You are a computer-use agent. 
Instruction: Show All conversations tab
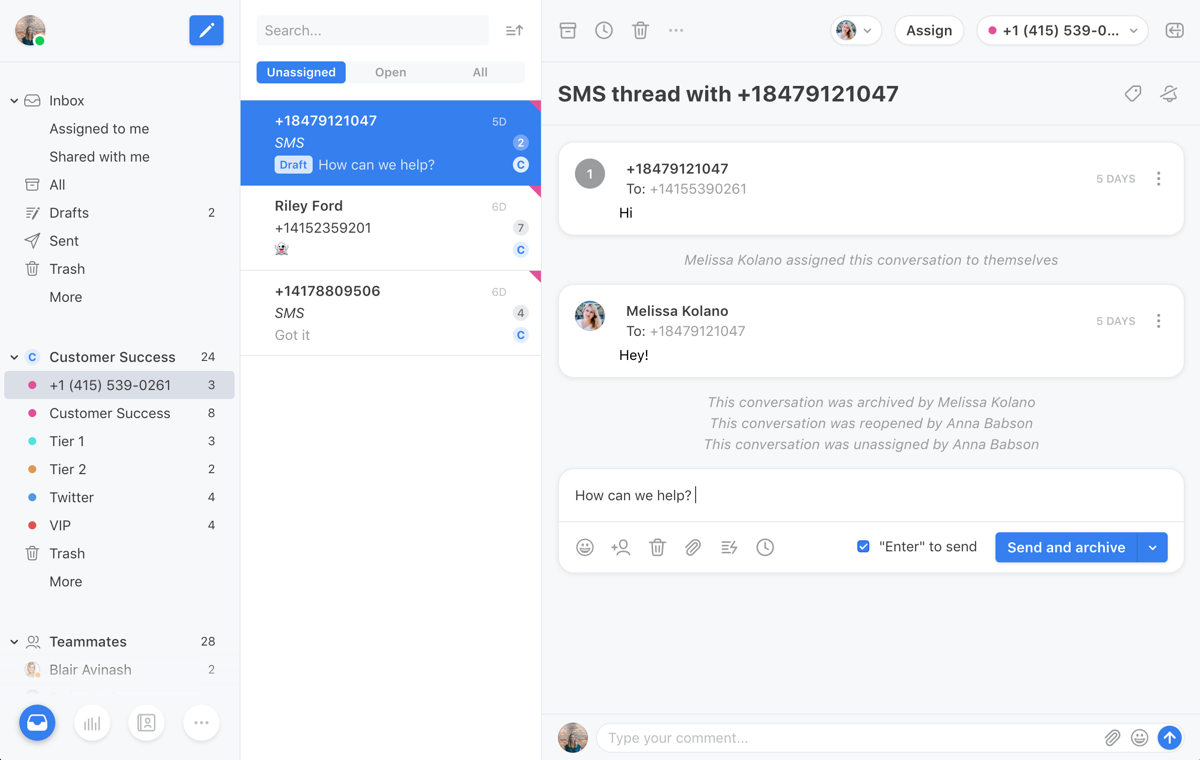[479, 72]
